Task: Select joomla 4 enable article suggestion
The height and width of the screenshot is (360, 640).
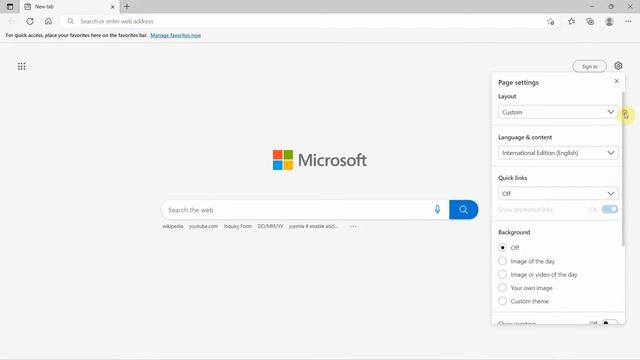Action: click(313, 226)
